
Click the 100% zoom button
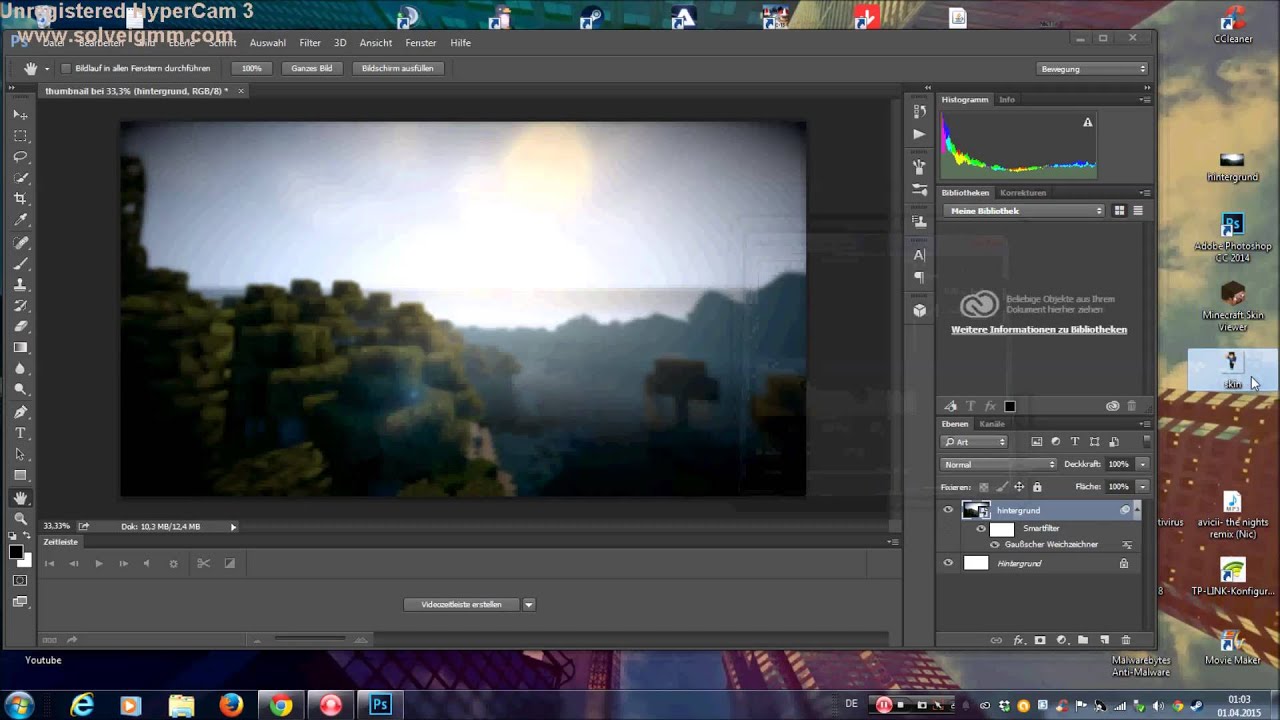pos(252,69)
